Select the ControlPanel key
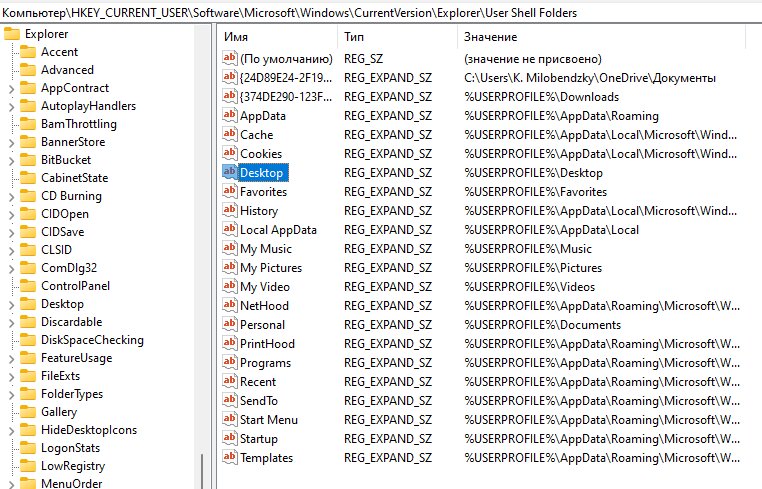762x489 pixels. [x=75, y=286]
